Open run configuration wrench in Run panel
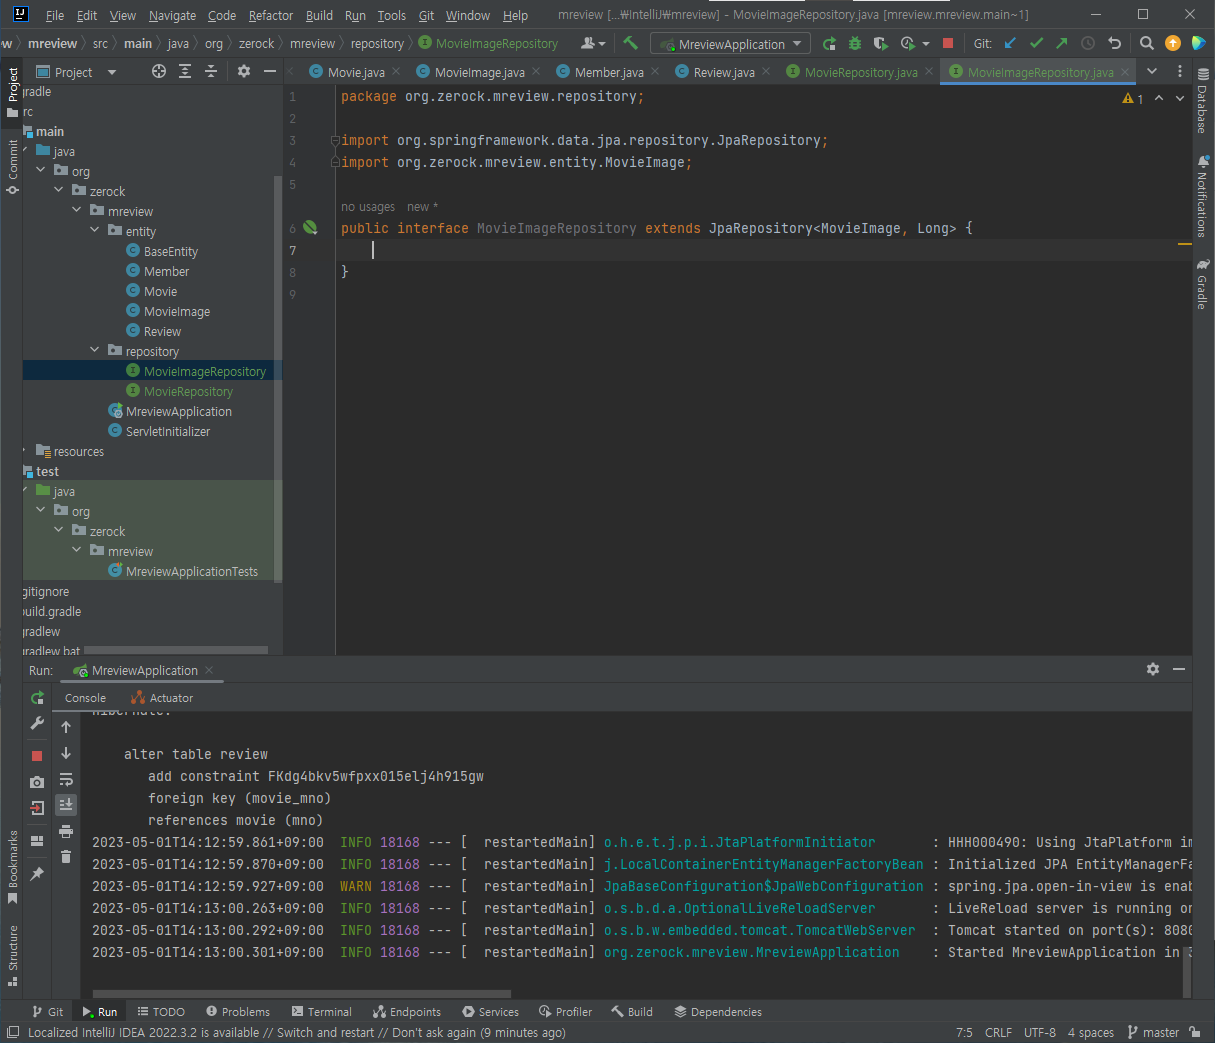Viewport: 1215px width, 1043px height. [x=37, y=723]
